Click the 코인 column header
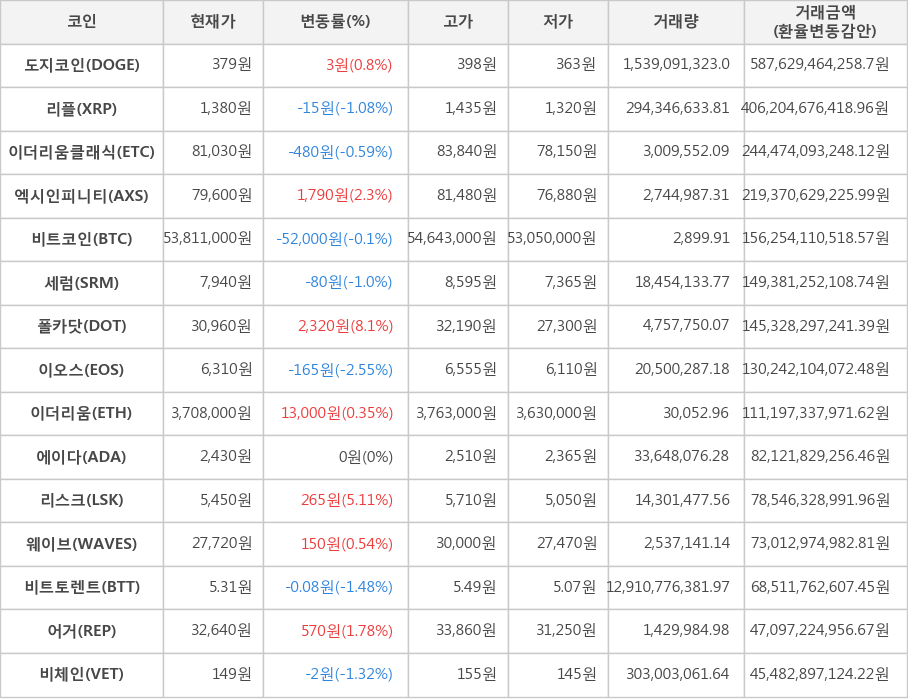The image size is (908, 700). (81, 22)
